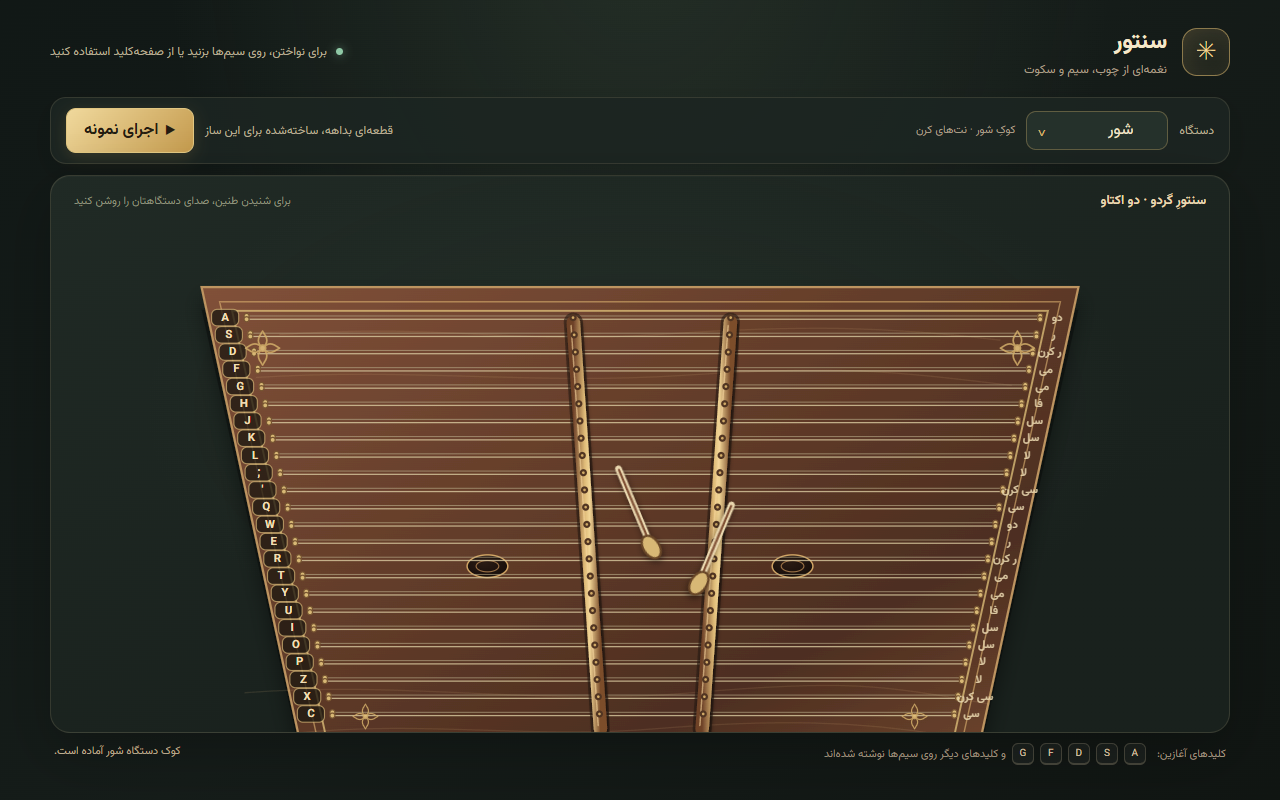Strike the string key A on the santur

(225, 318)
